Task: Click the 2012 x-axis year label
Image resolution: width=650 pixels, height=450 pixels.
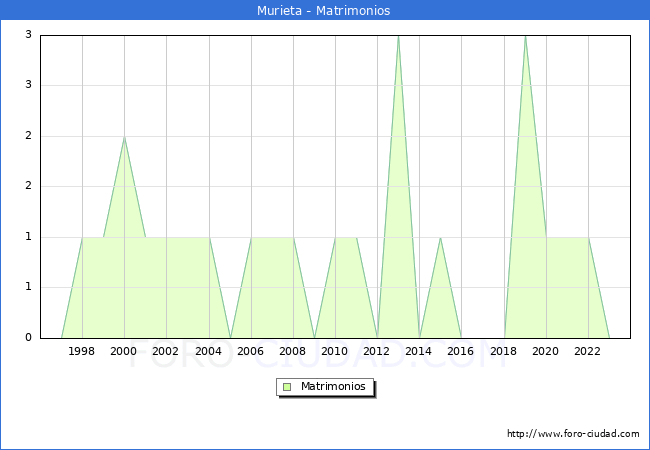Action: click(377, 351)
